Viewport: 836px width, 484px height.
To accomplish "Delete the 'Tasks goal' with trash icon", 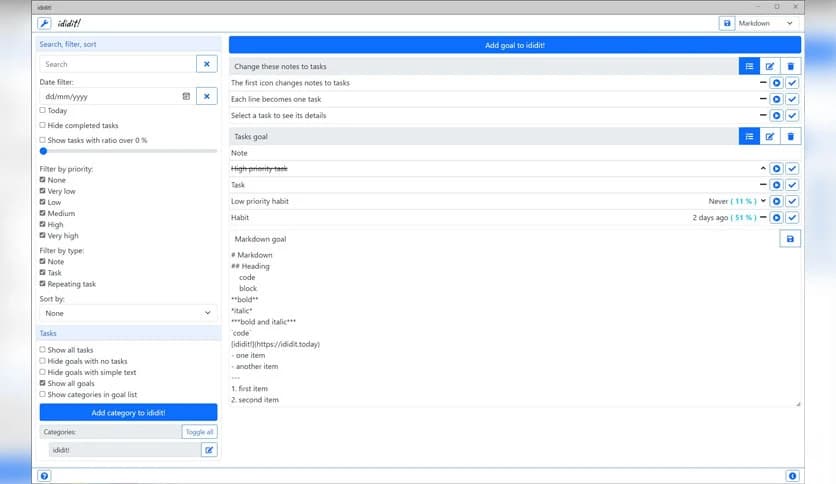I will [x=790, y=136].
